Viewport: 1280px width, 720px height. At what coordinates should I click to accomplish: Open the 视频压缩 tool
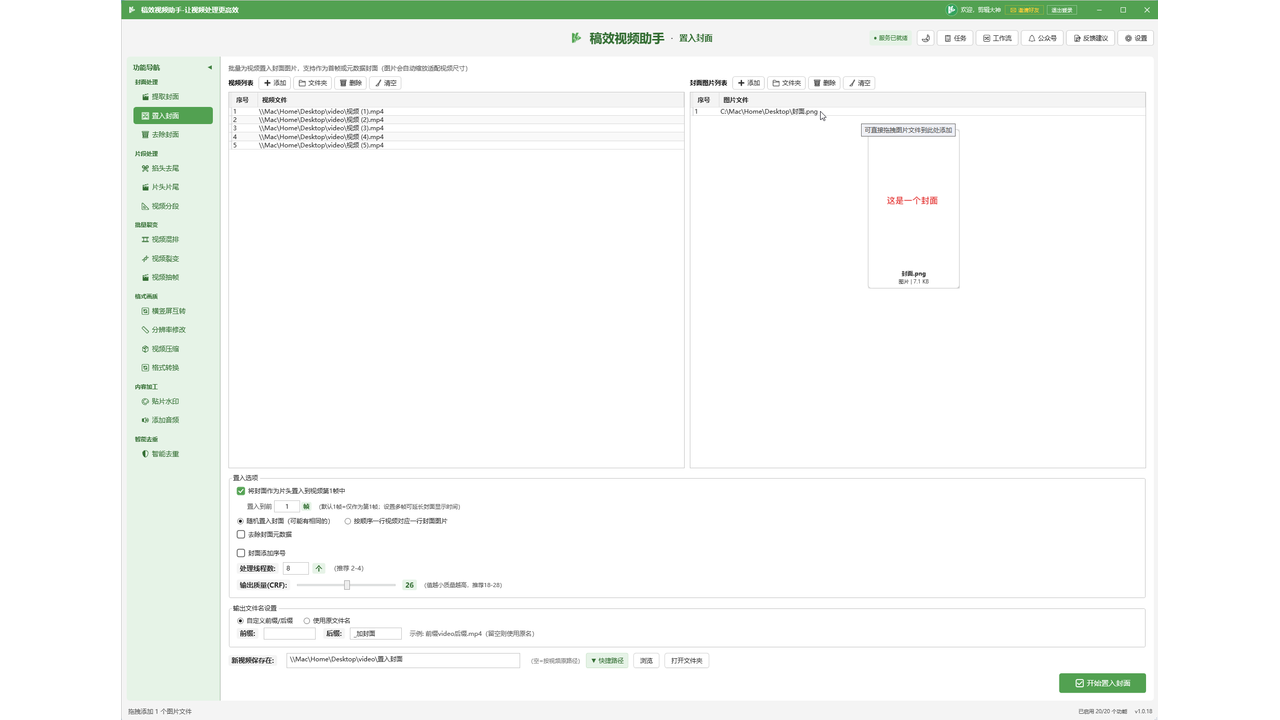[172, 349]
